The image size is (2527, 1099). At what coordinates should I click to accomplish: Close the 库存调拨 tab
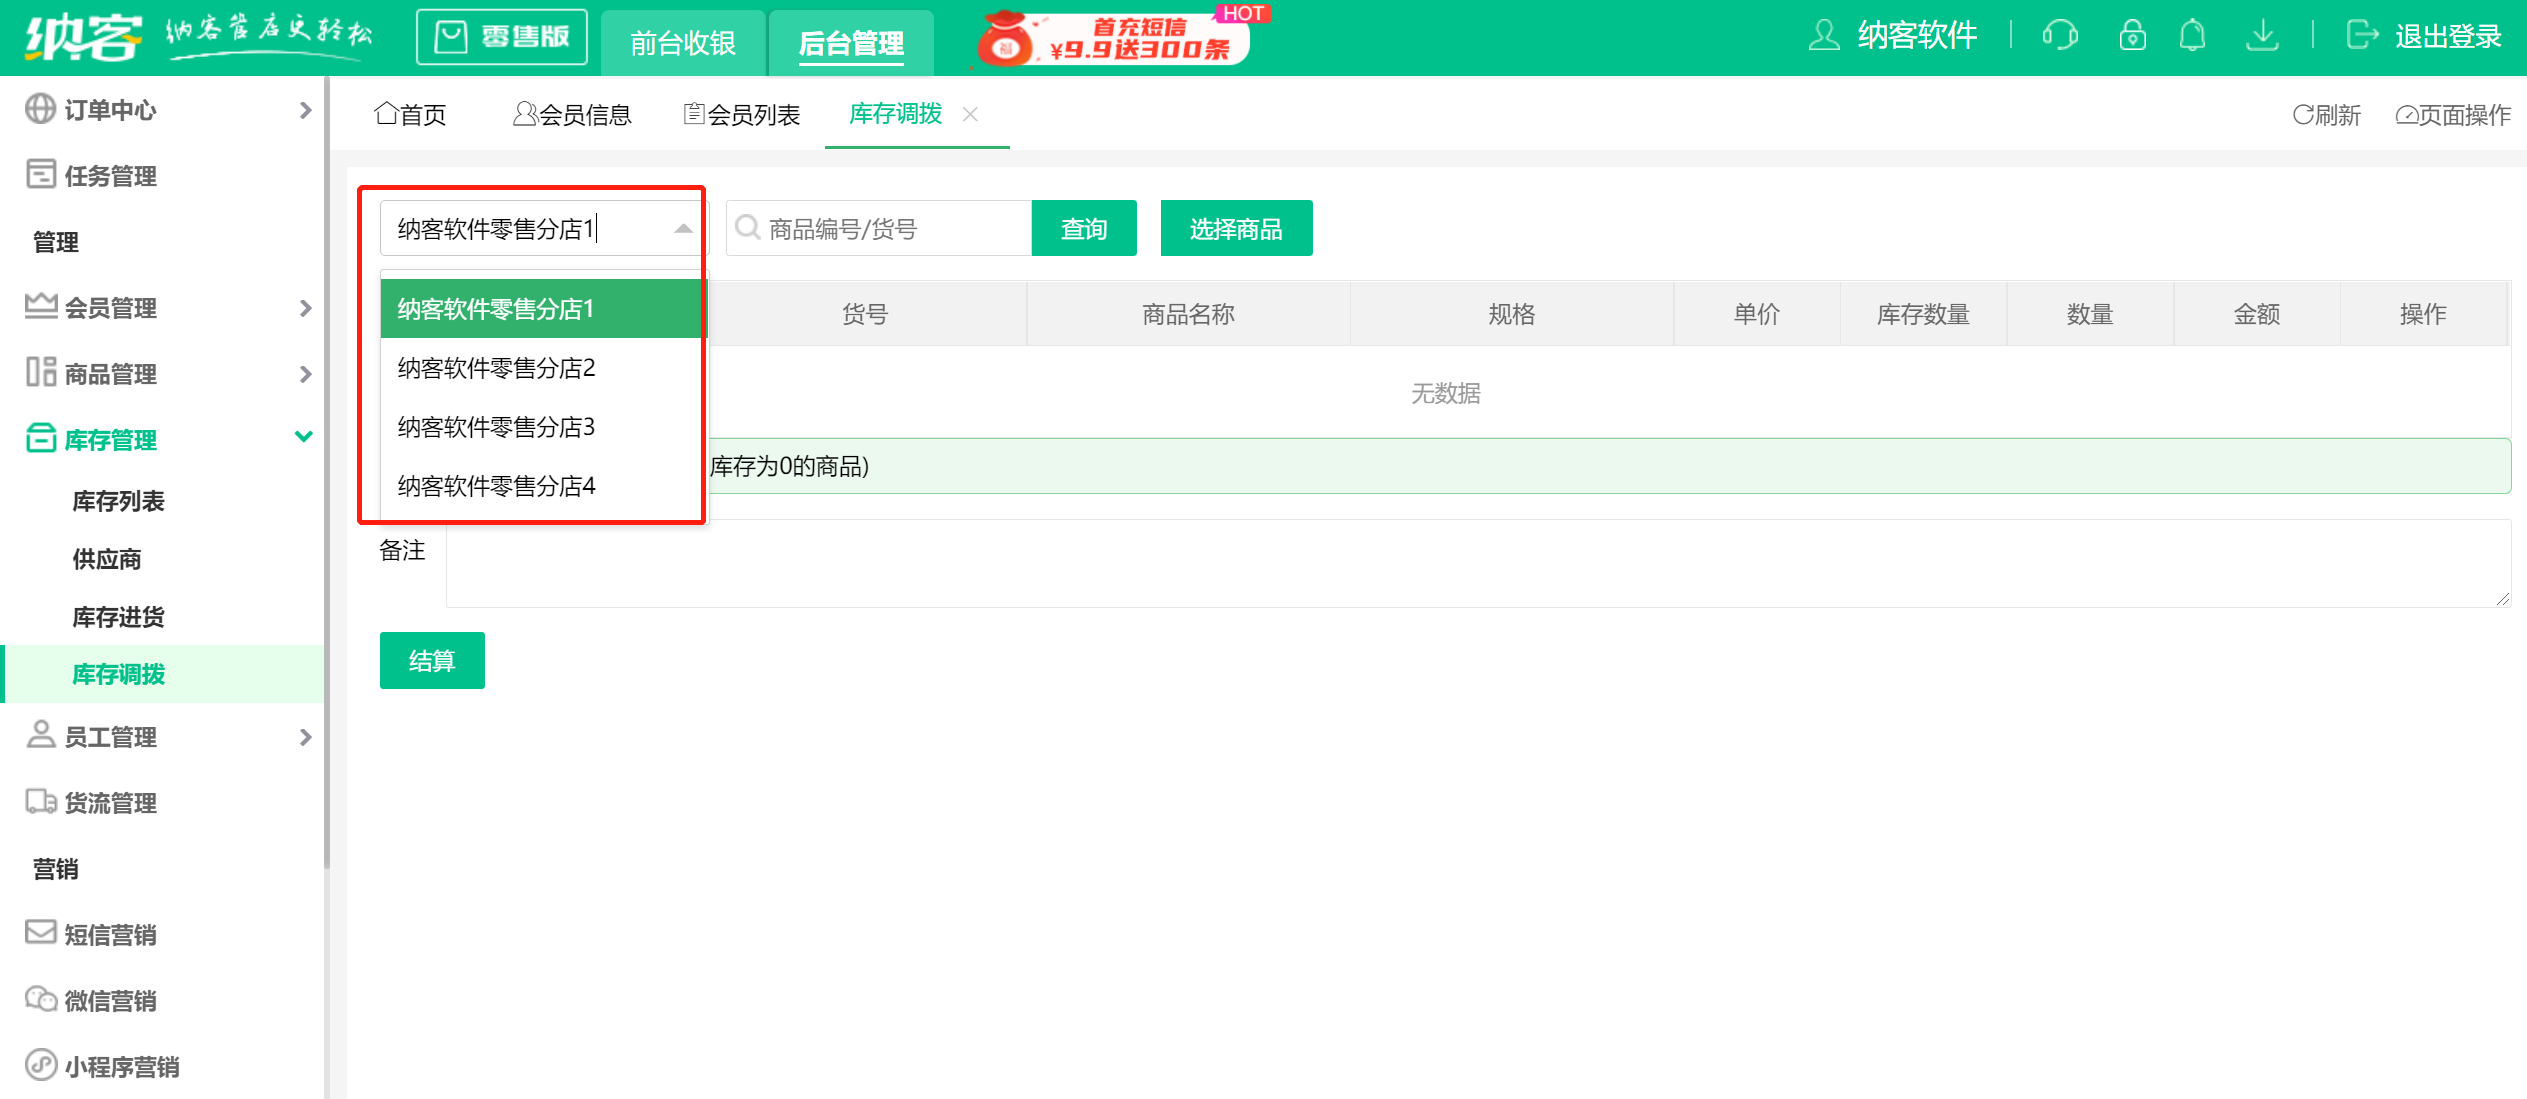(970, 114)
